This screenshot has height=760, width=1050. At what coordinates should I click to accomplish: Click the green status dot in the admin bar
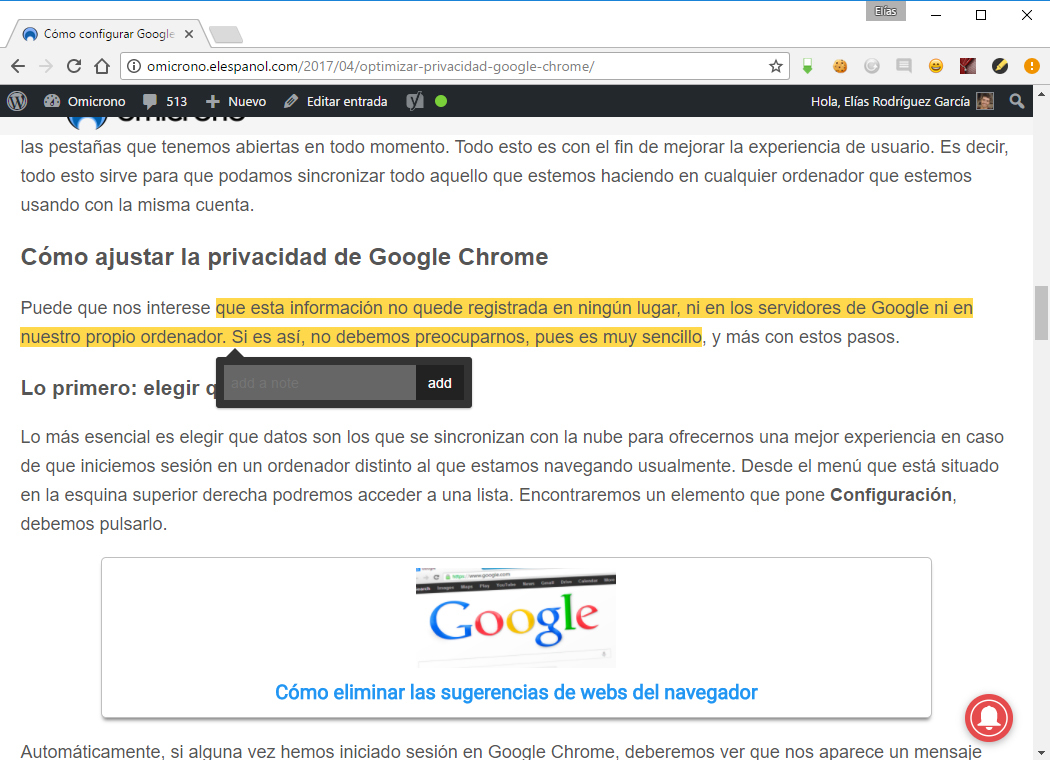440,101
